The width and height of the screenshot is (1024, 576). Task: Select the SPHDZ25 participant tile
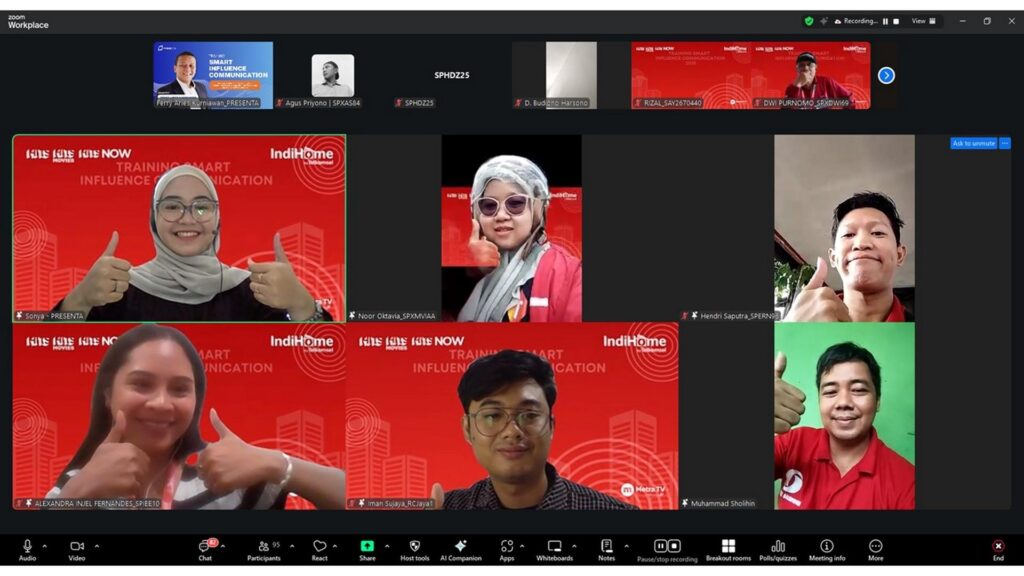click(452, 75)
